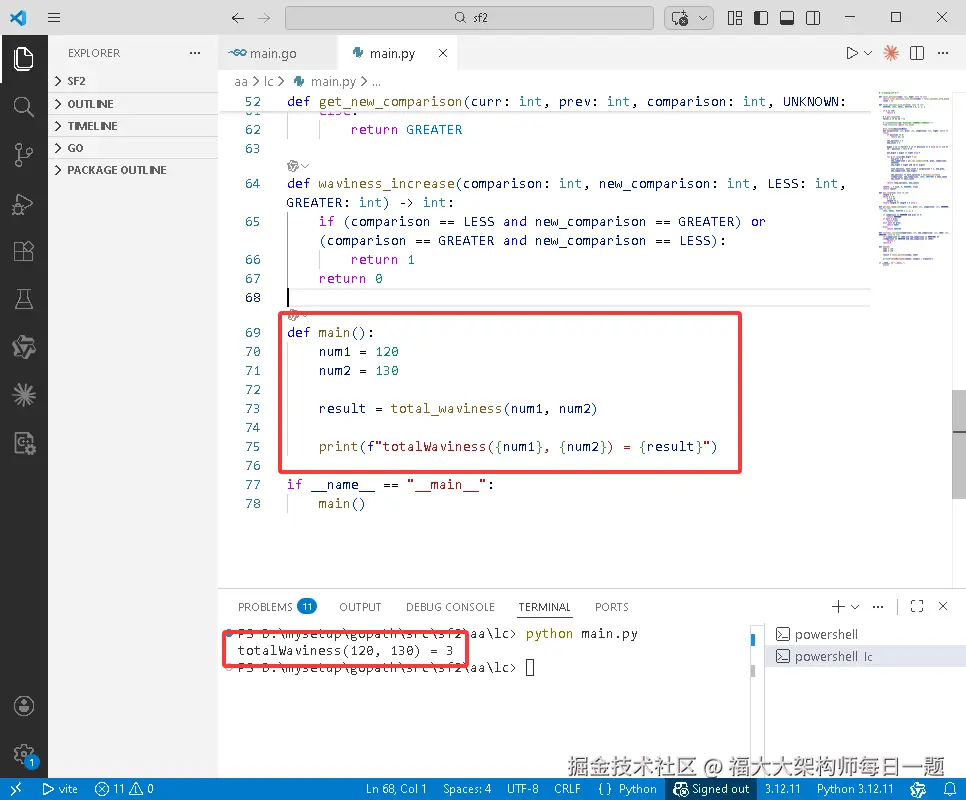The width and height of the screenshot is (966, 800).
Task: Open the chat dropdown arrow in title bar
Action: (703, 18)
